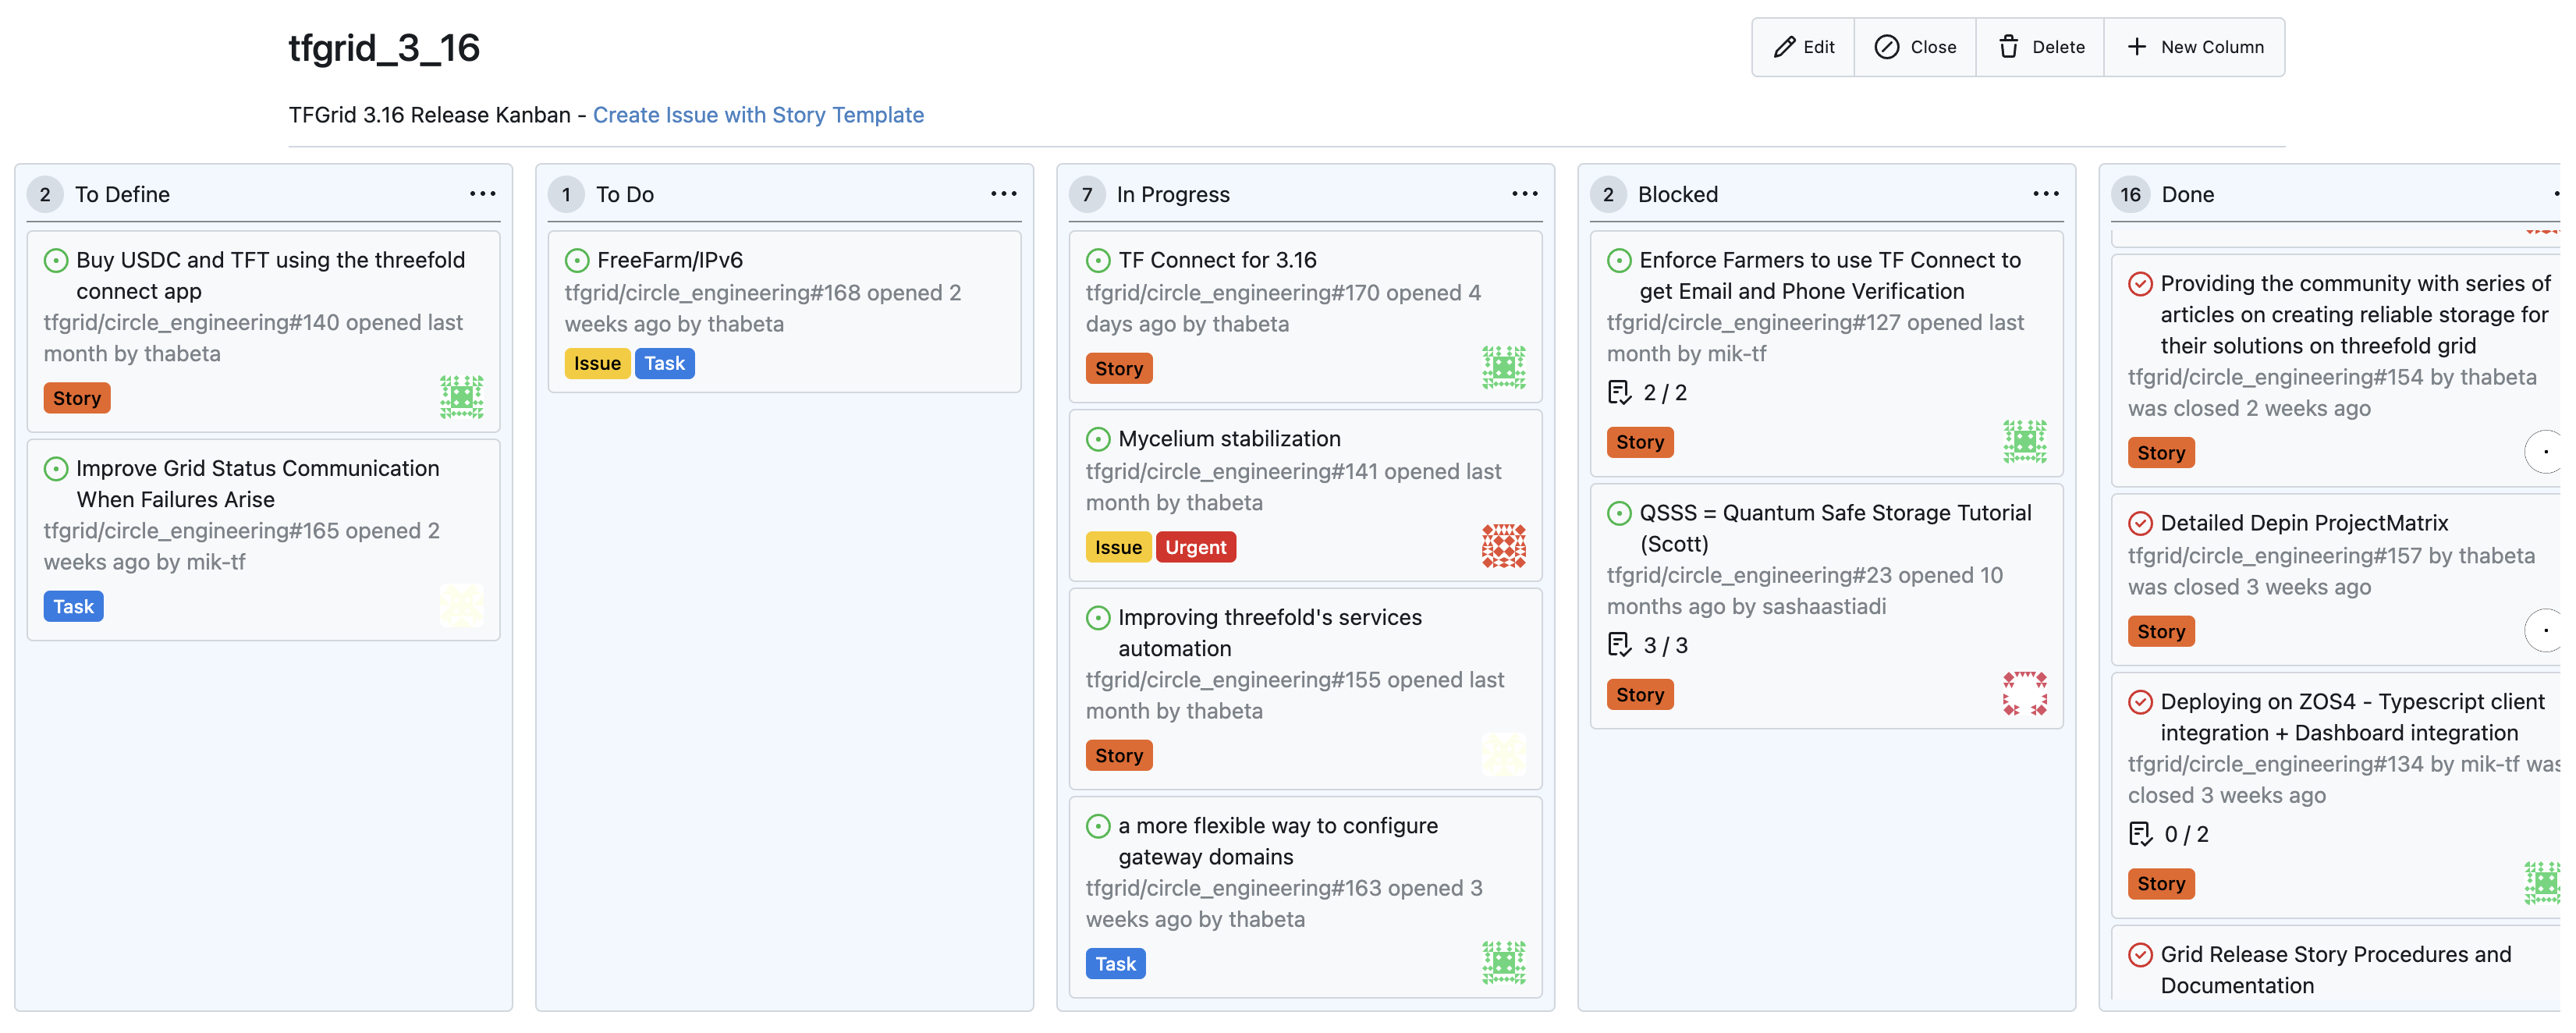Click assignee avatar on Enforce Farmers card
The image size is (2576, 1033).
click(x=2025, y=441)
